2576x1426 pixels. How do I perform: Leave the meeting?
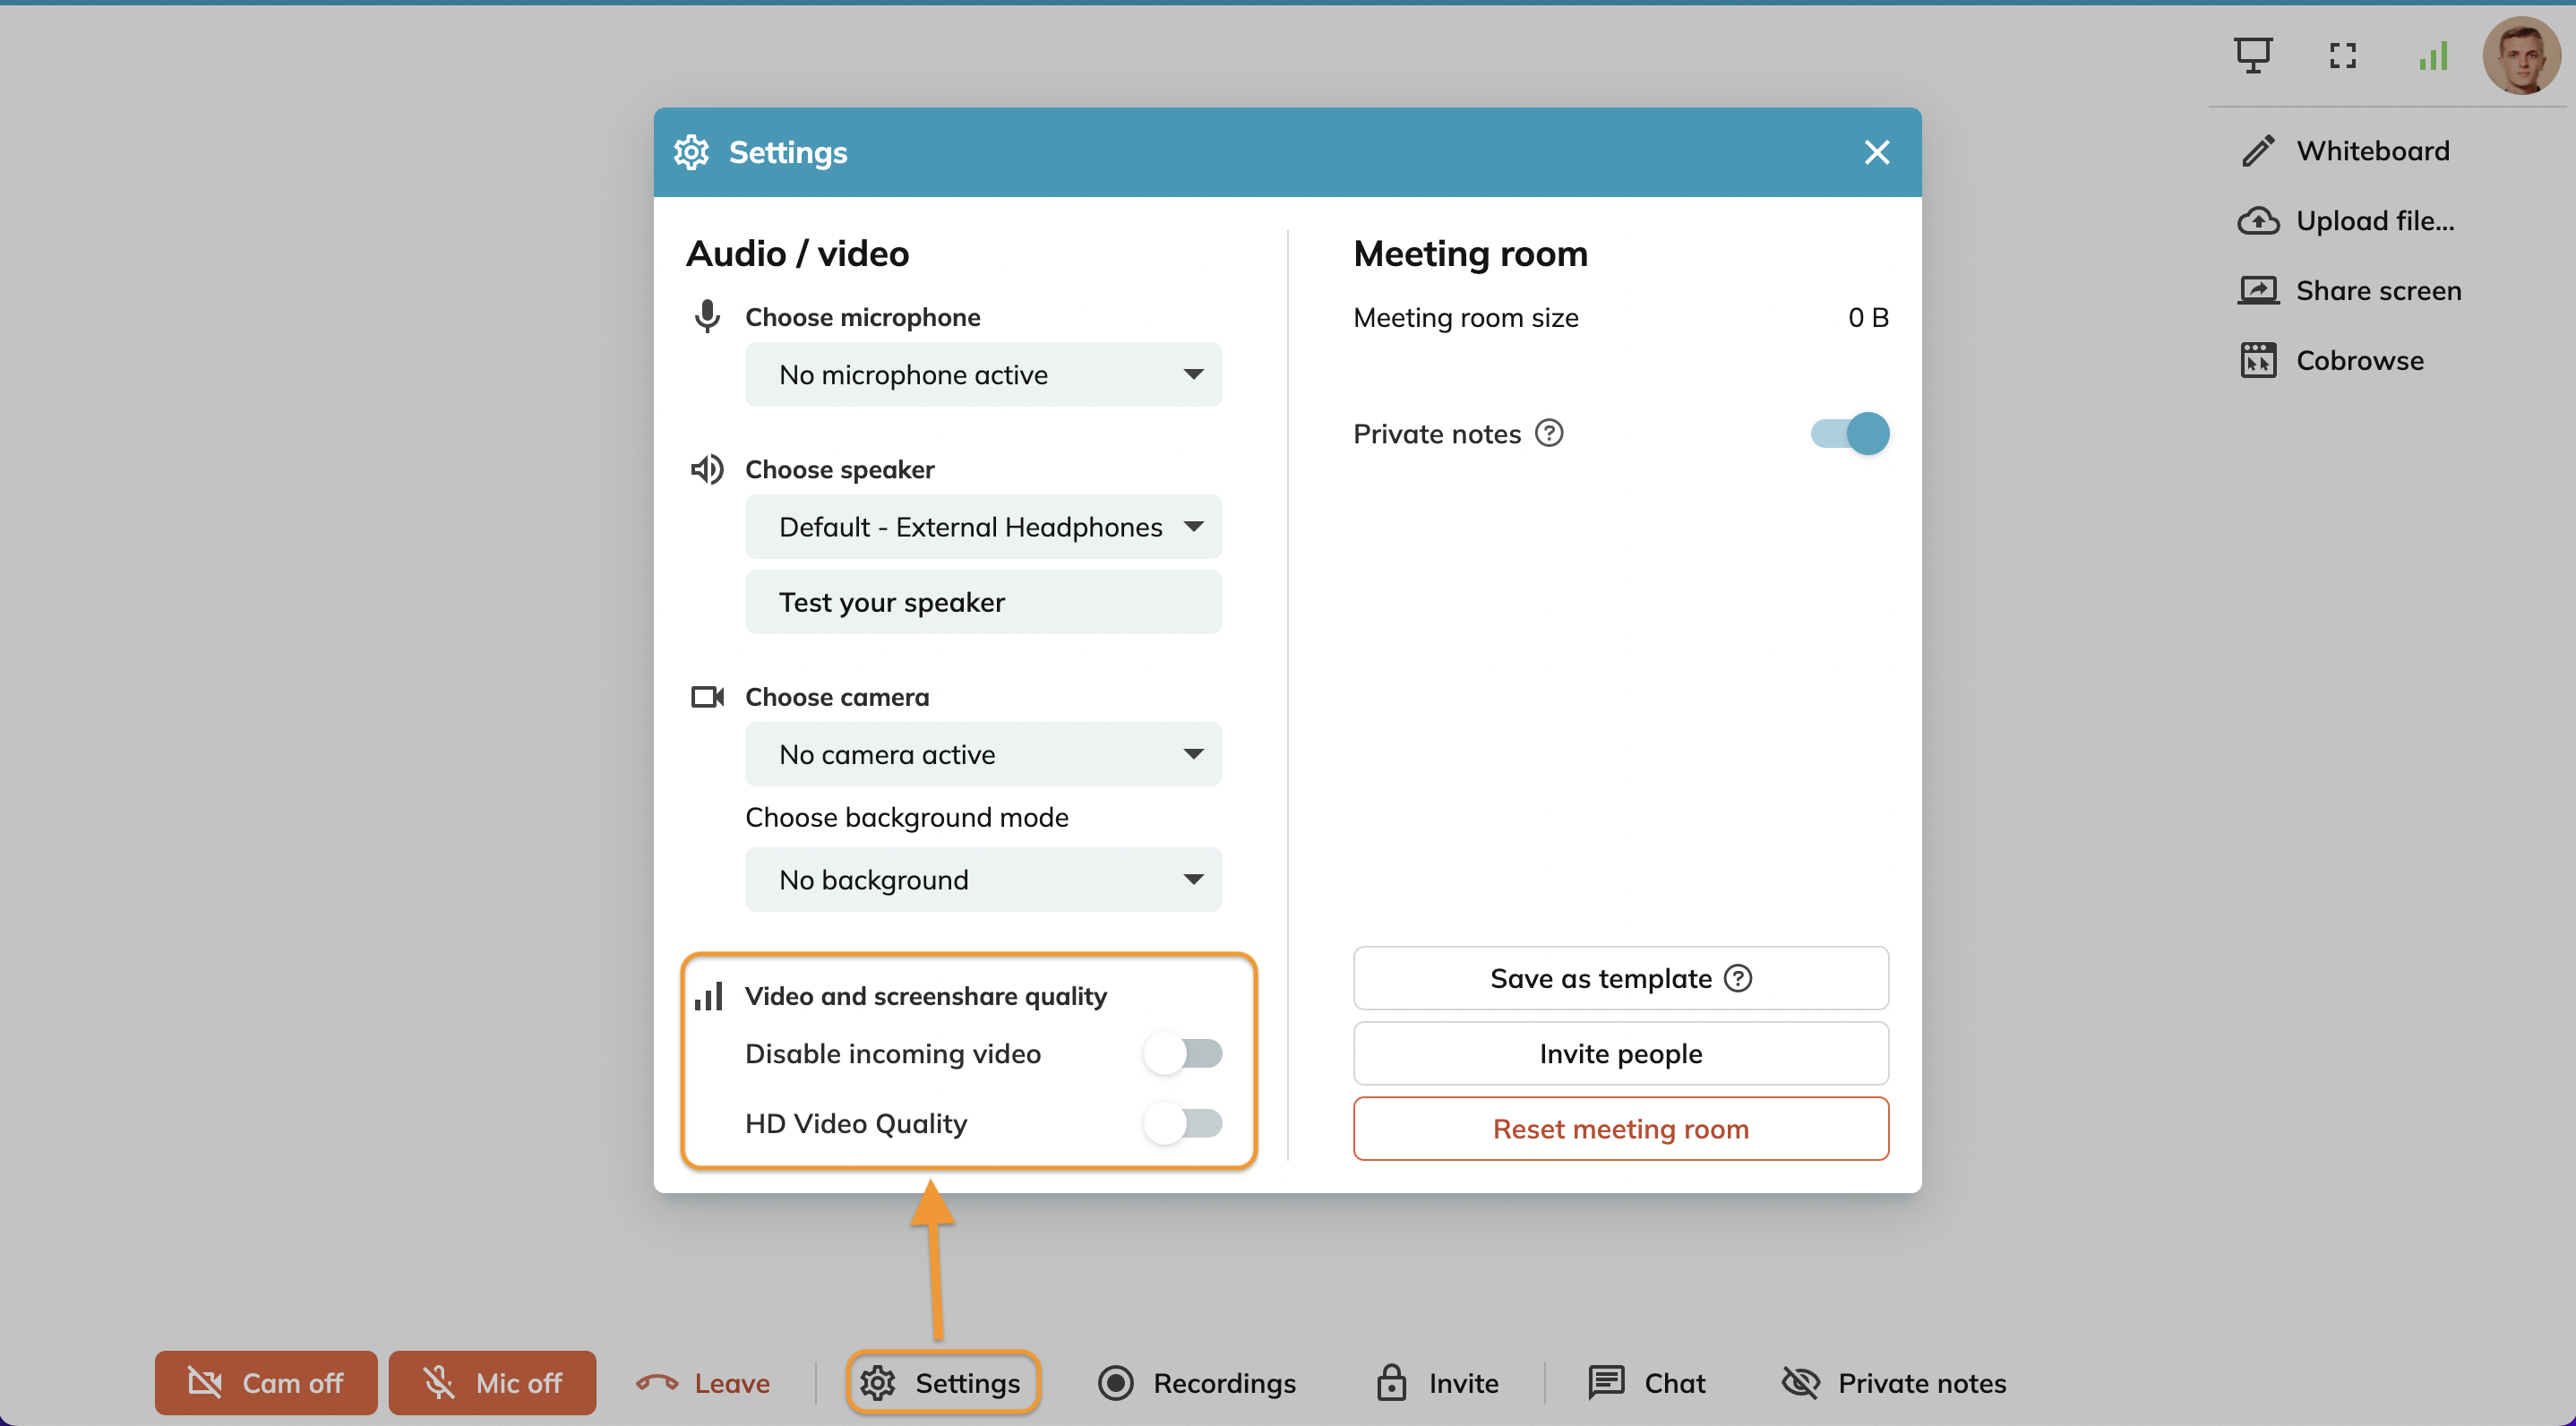[x=702, y=1383]
